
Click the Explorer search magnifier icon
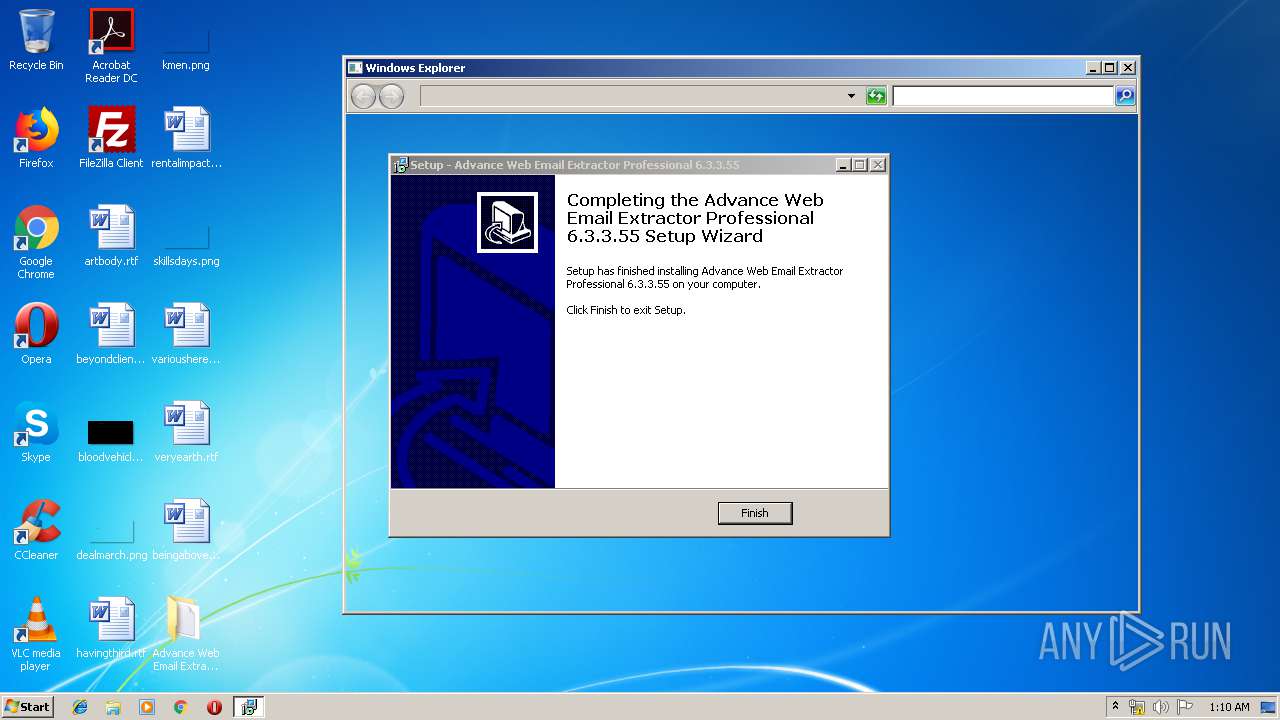click(x=1125, y=96)
